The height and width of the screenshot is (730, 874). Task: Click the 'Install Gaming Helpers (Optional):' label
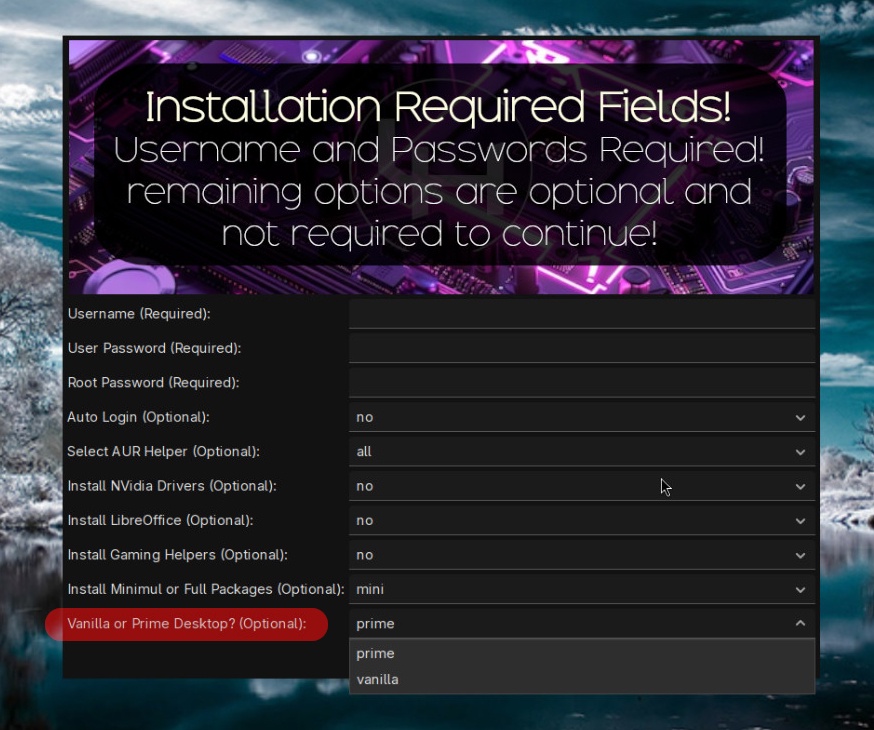(177, 555)
